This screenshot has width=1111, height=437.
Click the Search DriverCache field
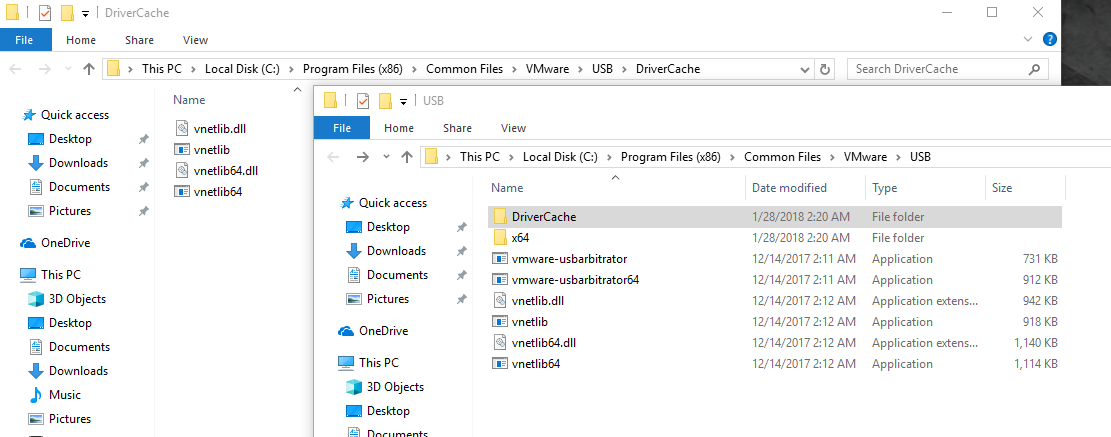click(947, 69)
